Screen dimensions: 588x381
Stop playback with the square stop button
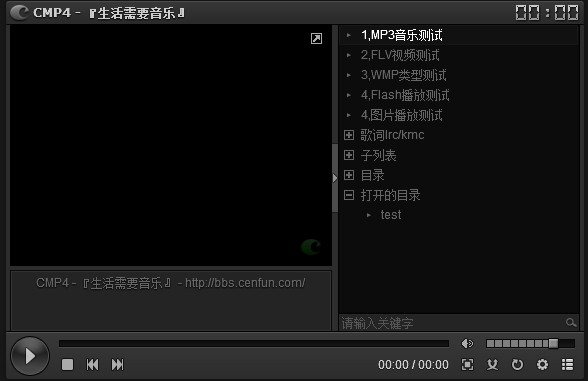(x=68, y=364)
